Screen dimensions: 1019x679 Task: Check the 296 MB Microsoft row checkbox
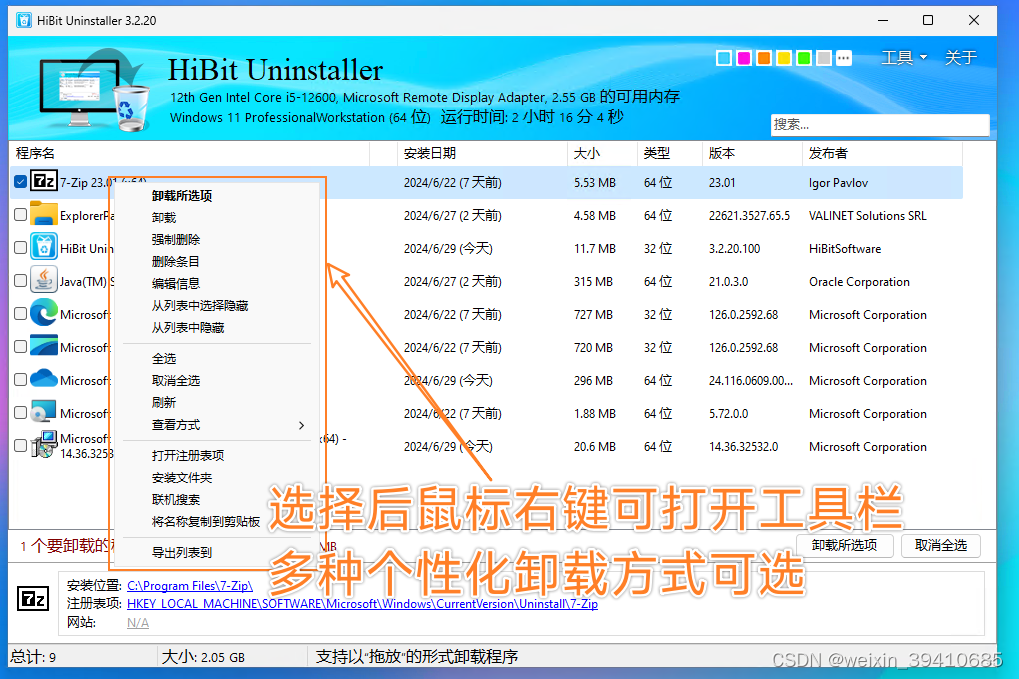click(20, 379)
